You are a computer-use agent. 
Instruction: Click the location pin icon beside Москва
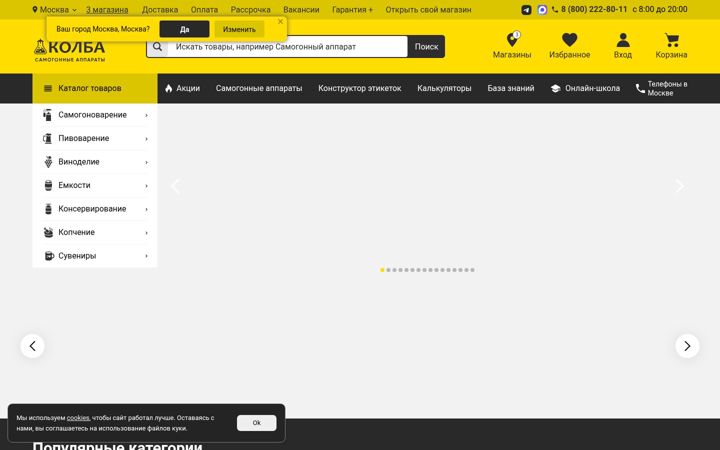(x=35, y=9)
